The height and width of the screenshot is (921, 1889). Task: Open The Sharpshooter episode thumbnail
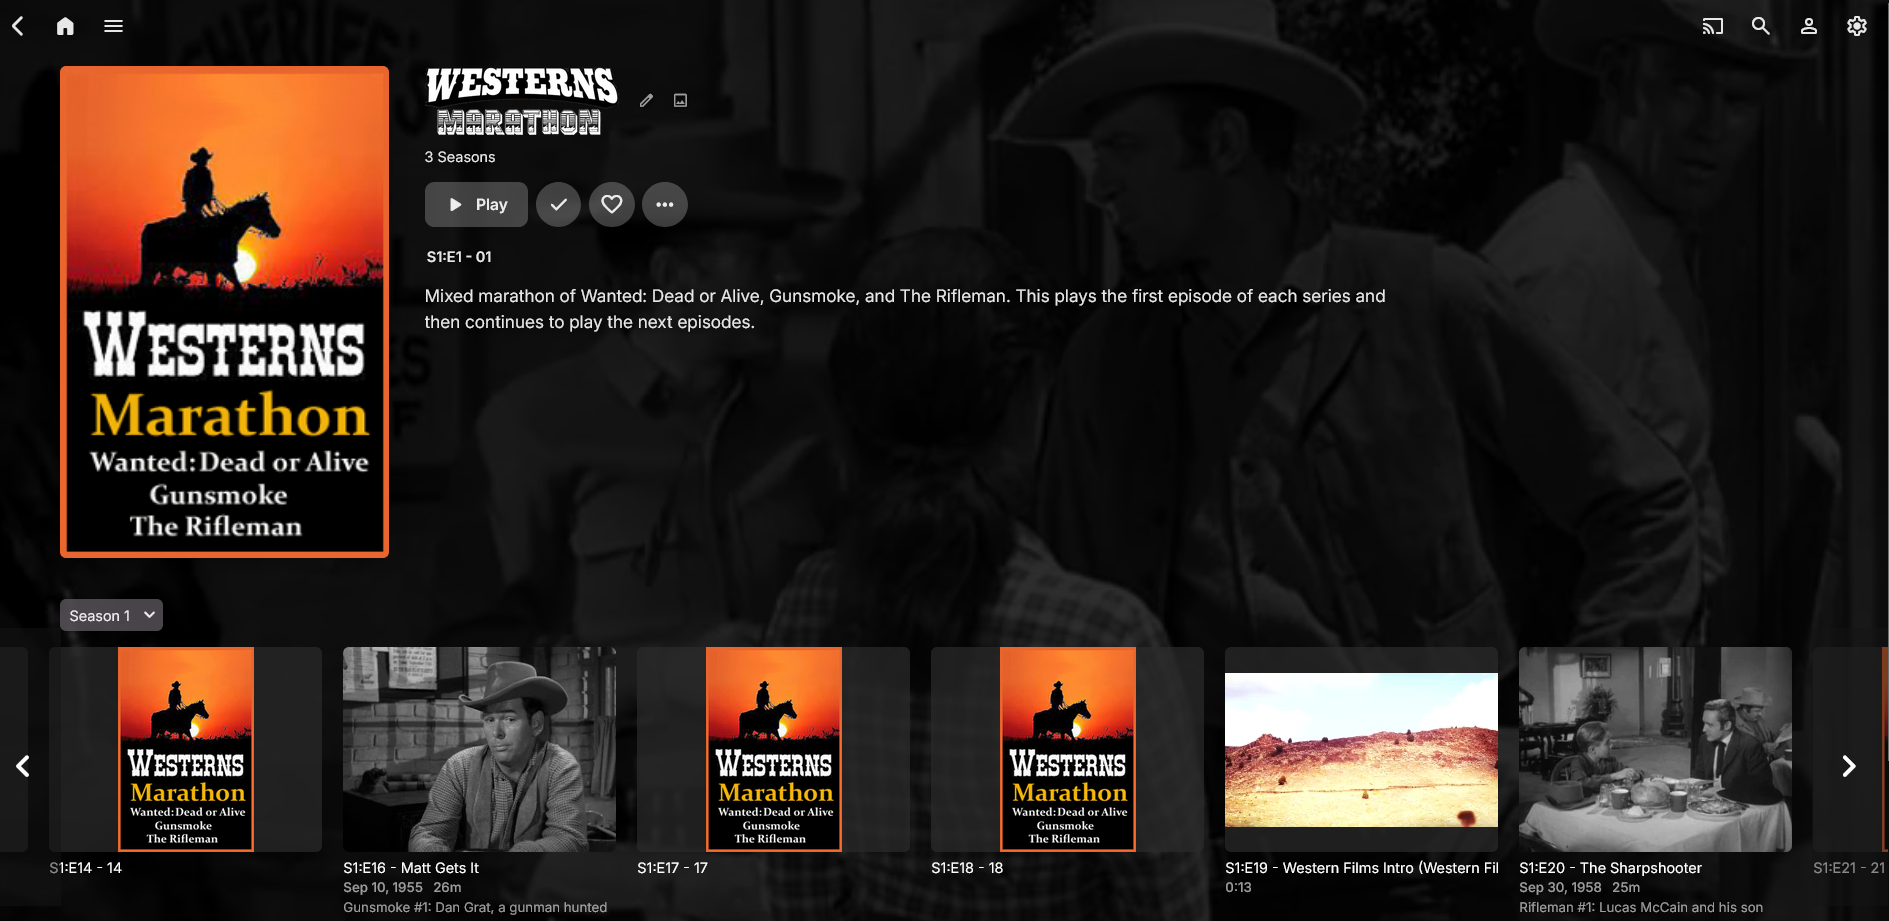pyautogui.click(x=1655, y=749)
